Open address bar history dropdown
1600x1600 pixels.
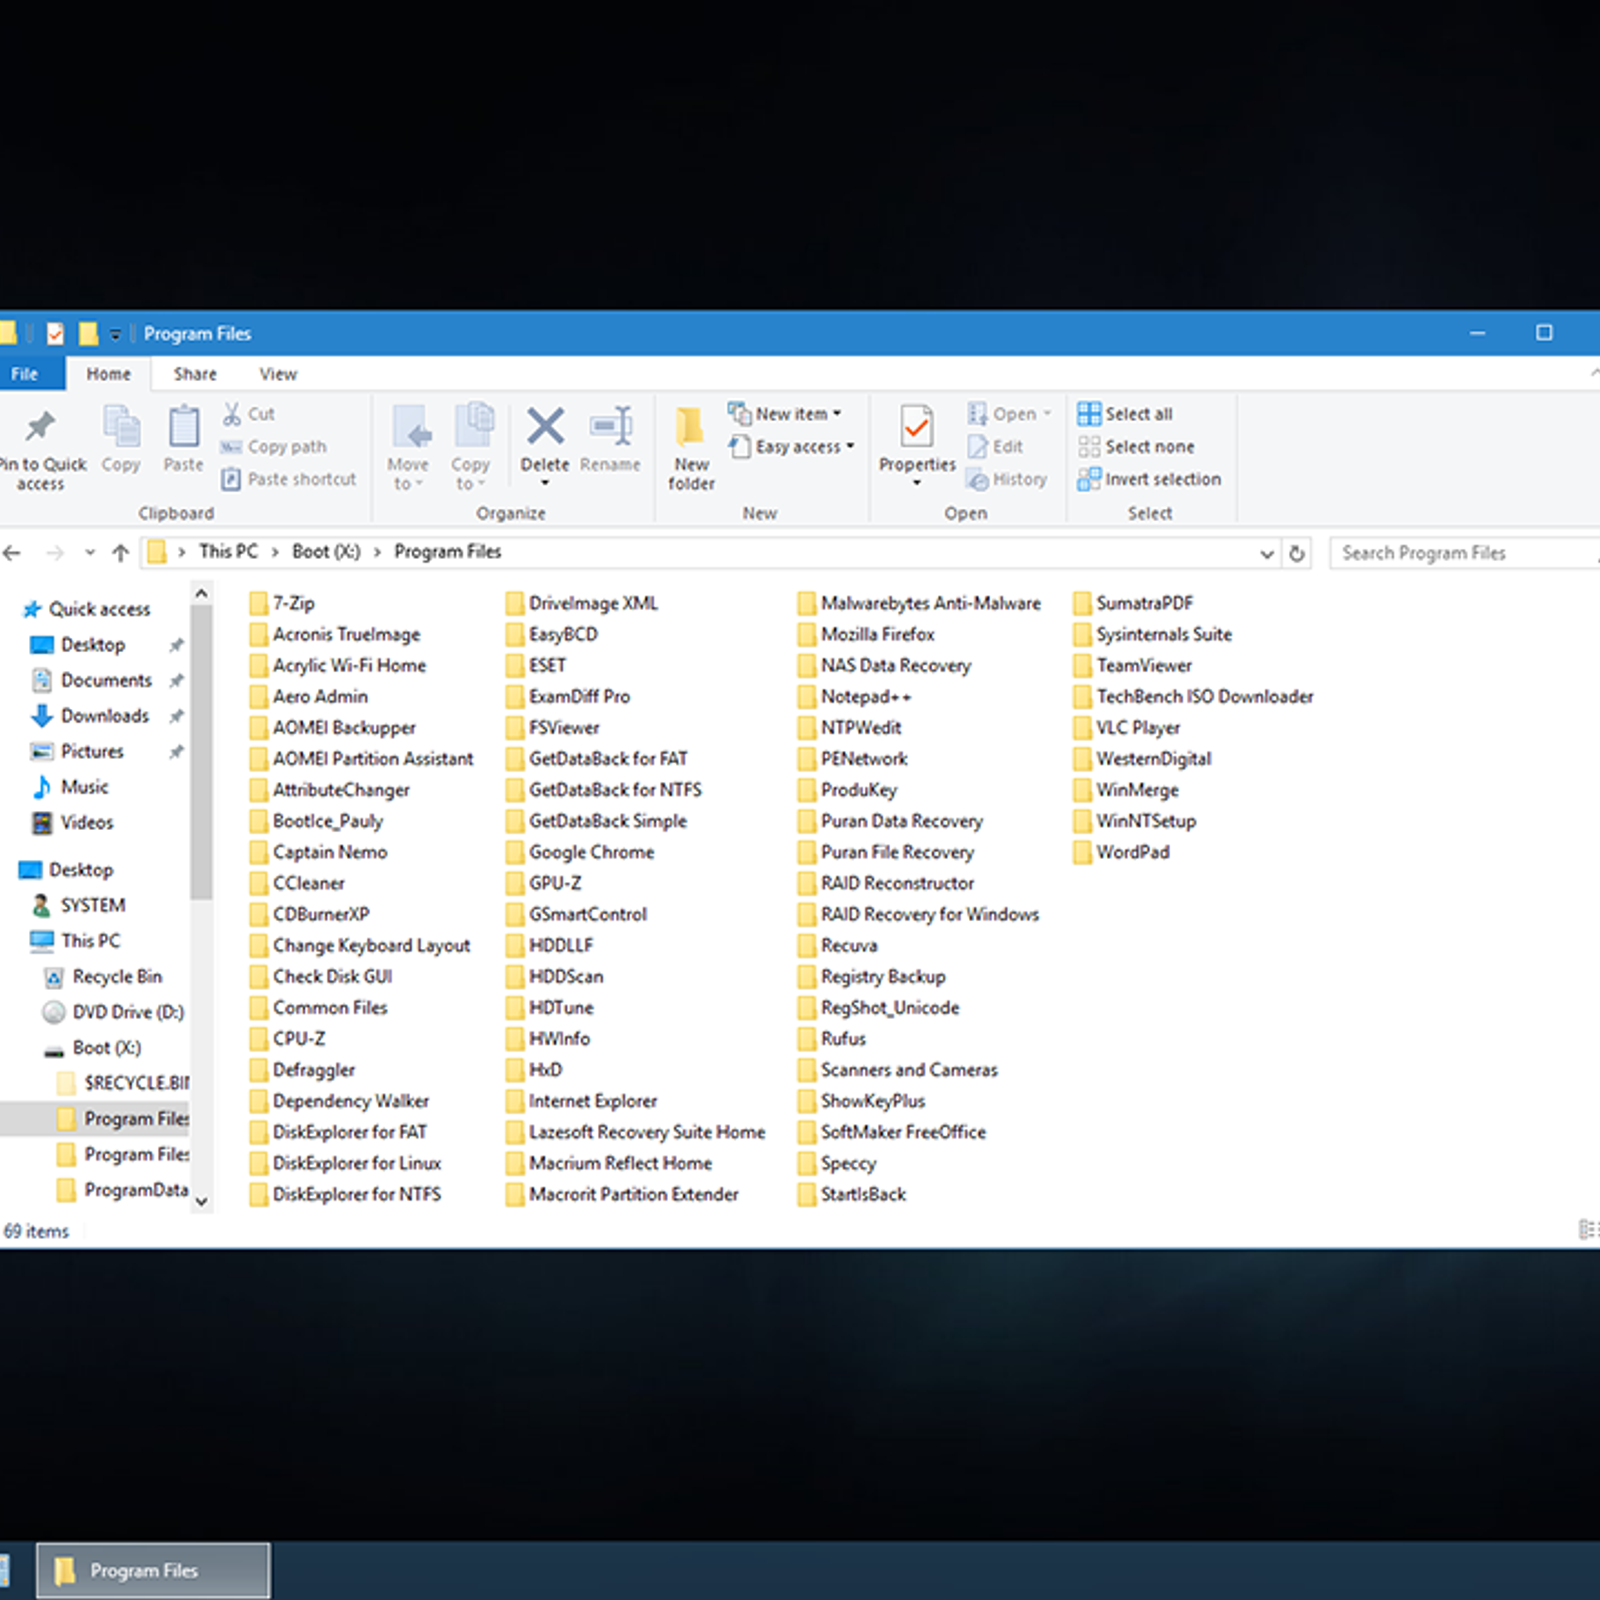point(1267,553)
